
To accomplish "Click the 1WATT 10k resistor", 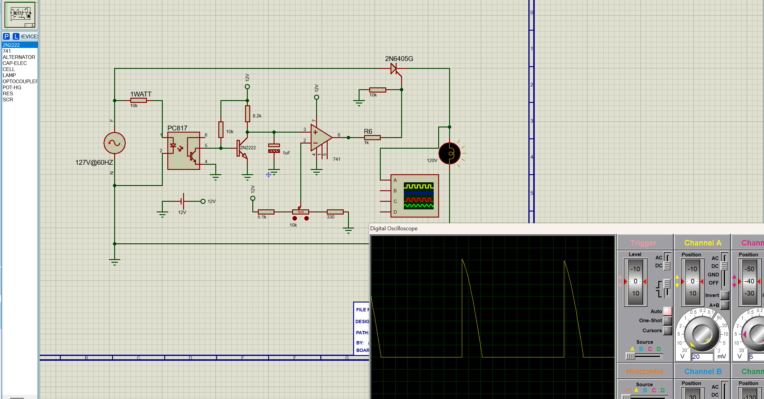I will coord(139,100).
